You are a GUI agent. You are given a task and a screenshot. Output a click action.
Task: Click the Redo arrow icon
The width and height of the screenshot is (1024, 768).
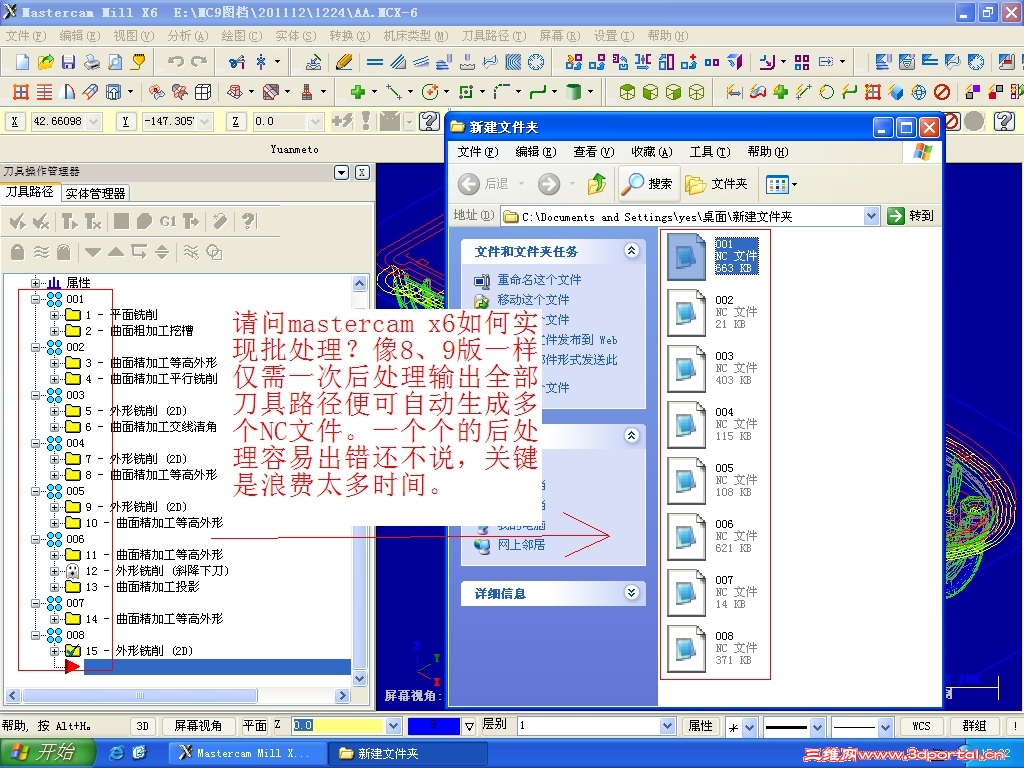coord(199,62)
